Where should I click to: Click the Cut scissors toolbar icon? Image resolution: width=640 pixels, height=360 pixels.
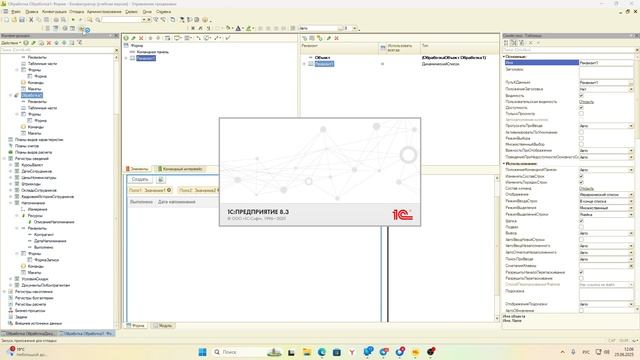[31, 20]
